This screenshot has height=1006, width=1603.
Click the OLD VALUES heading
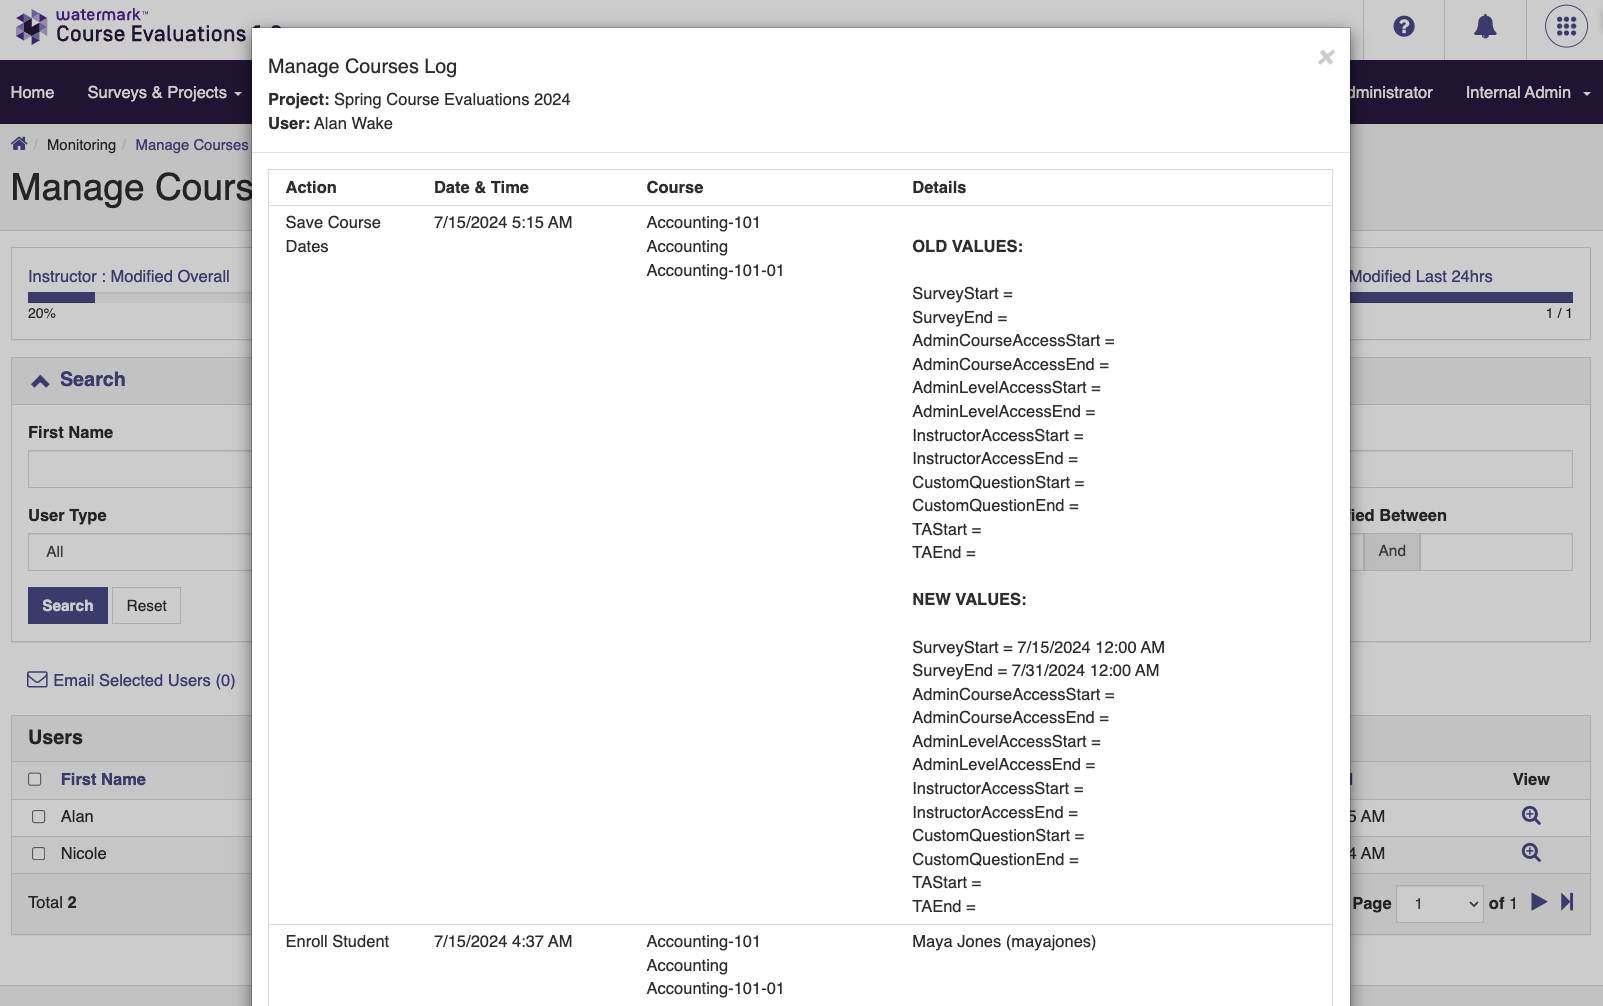tap(967, 246)
